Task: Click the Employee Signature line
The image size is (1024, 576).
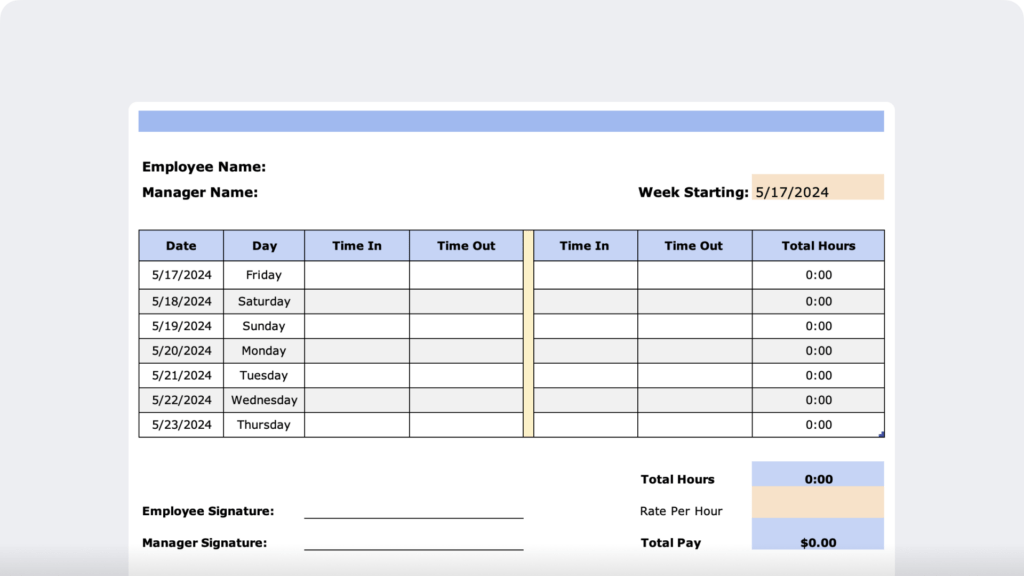Action: coord(414,517)
